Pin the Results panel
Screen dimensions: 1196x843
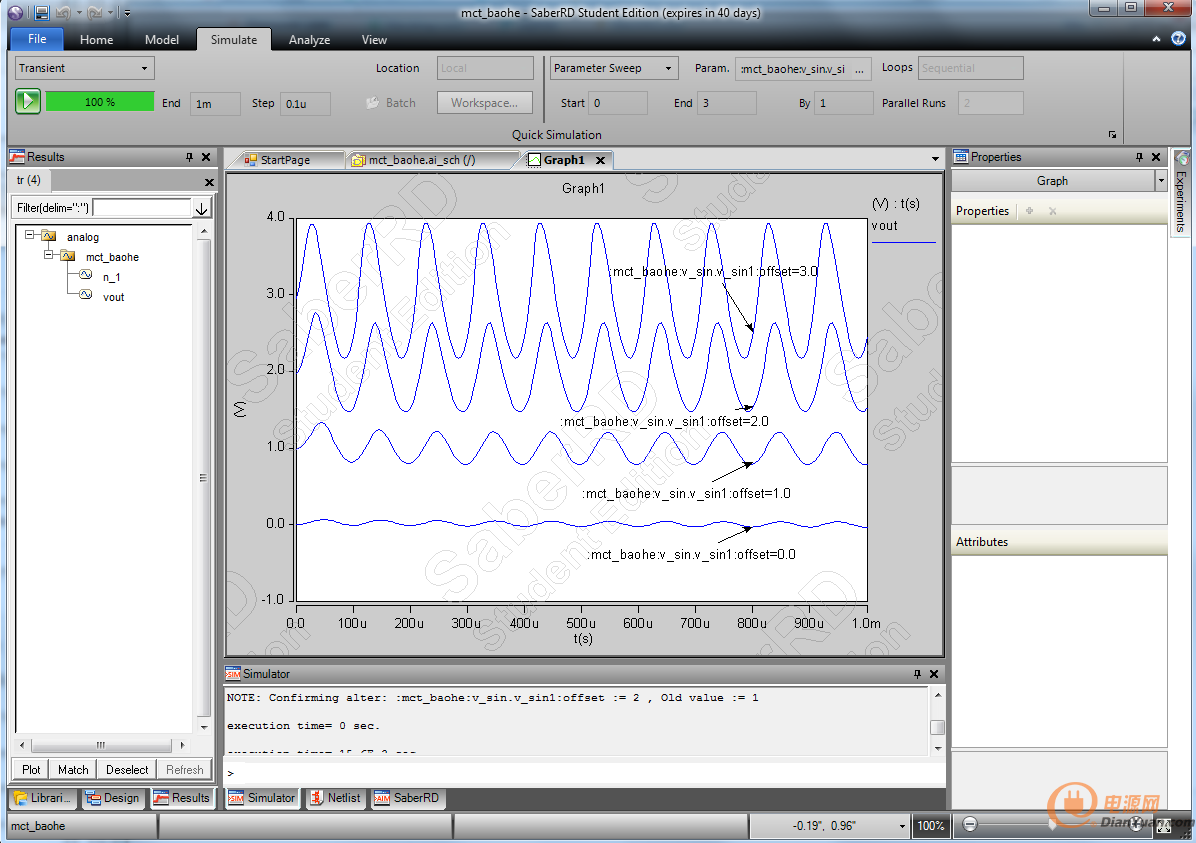coord(189,156)
